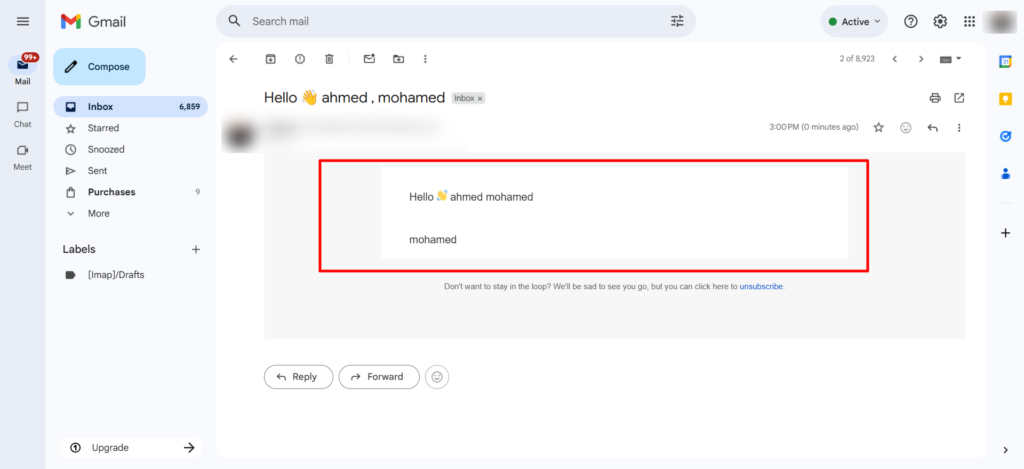Delete this email with the trash icon

tap(329, 59)
